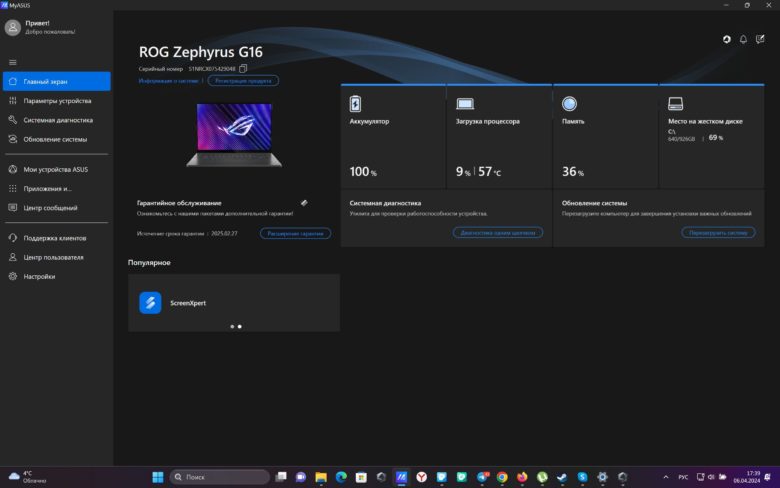This screenshot has width=780, height=488.
Task: Click the taskbar Поиск search box
Action: [x=220, y=477]
